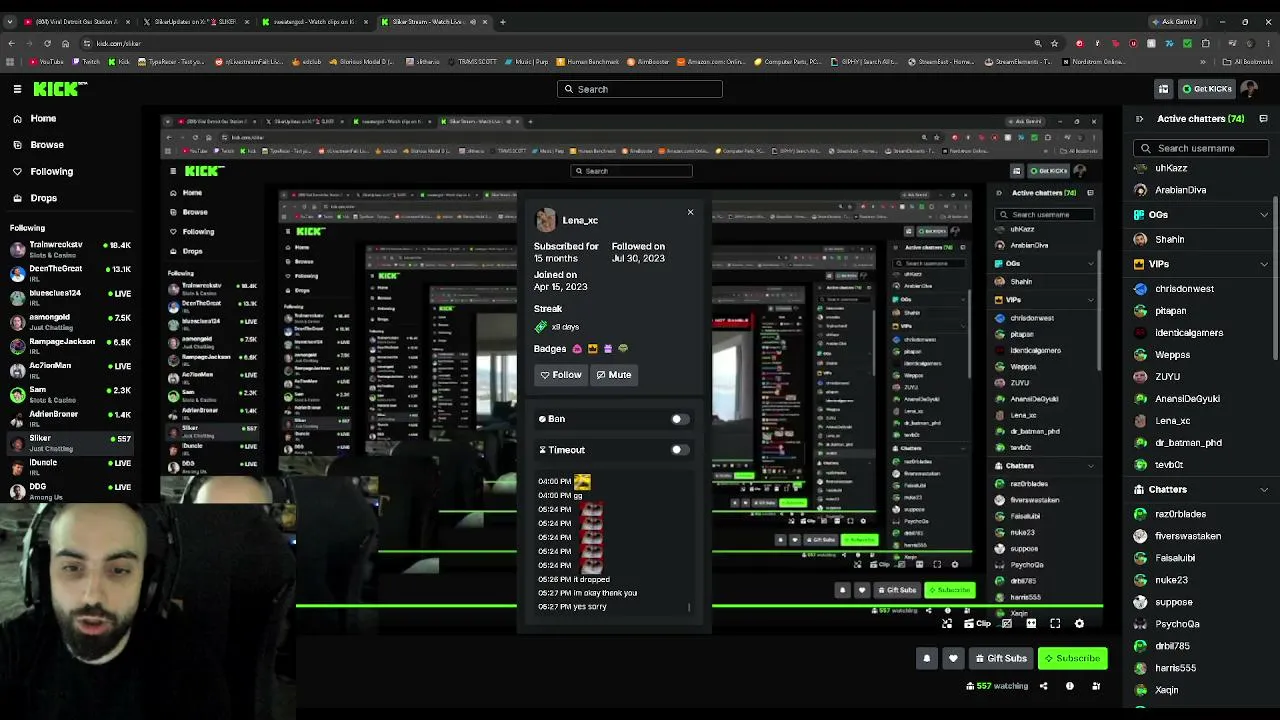The height and width of the screenshot is (720, 1280).
Task: Open the info icon next to 557 watching
Action: pos(1069,686)
